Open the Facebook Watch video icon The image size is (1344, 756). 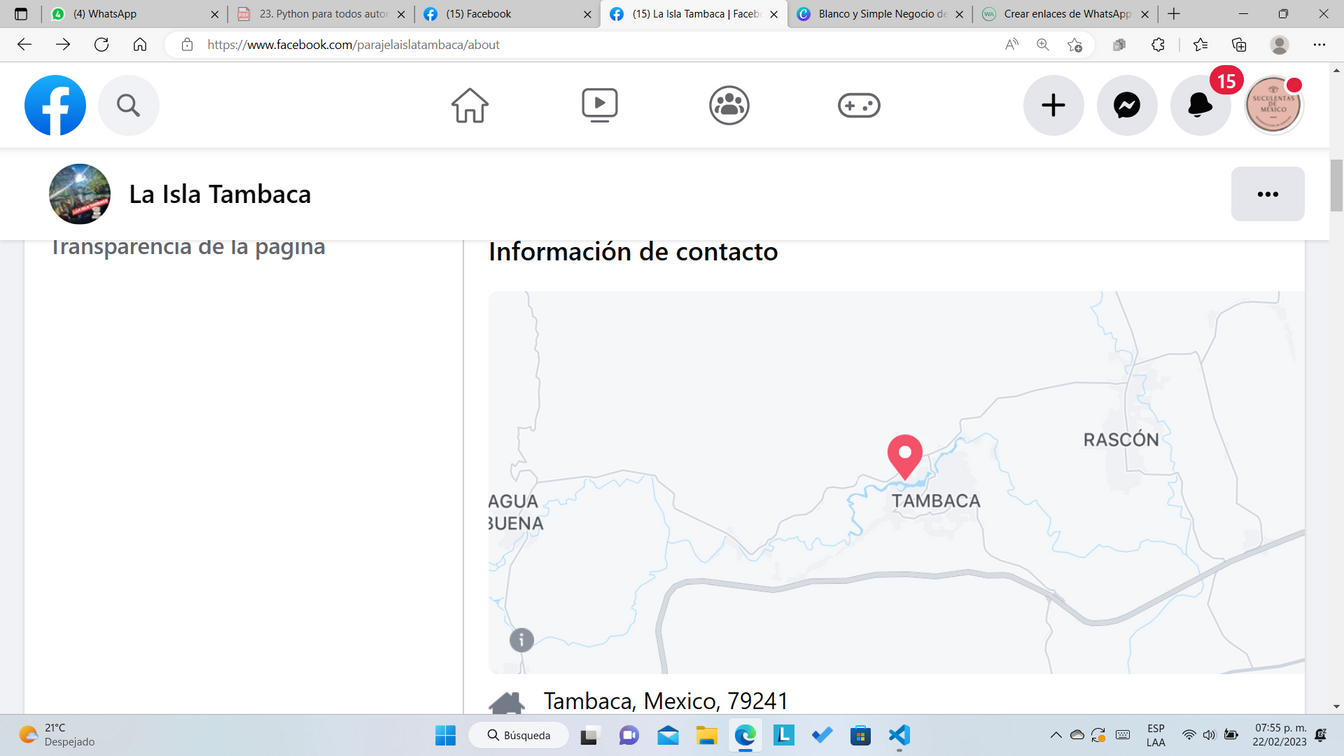[599, 105]
